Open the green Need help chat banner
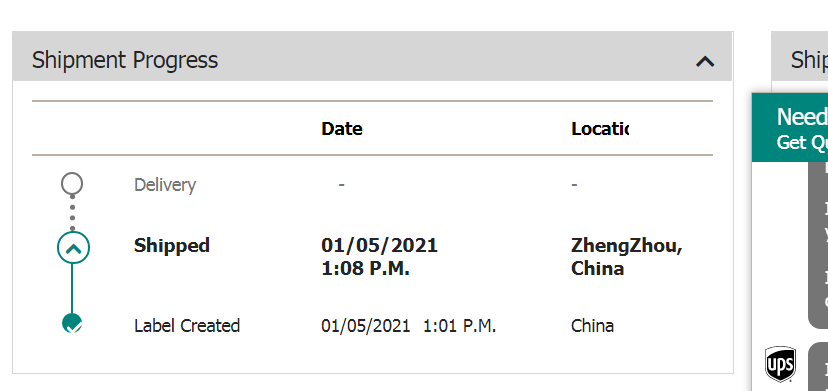 (x=790, y=127)
